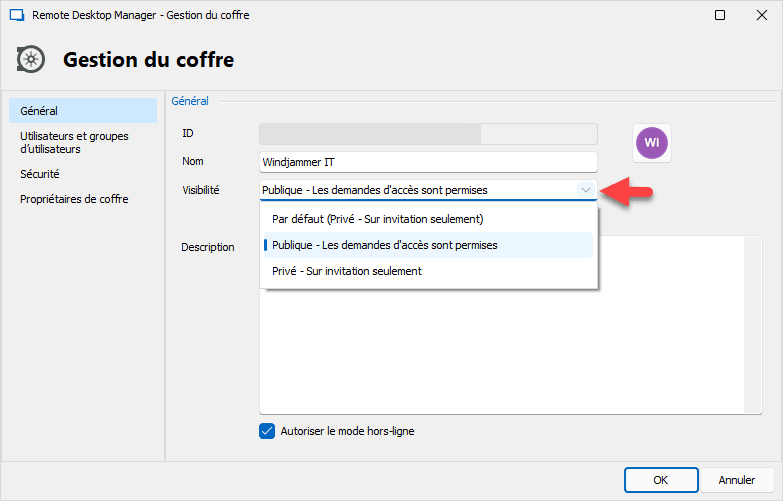
Task: Click the greyed-out ID field
Action: coord(427,134)
